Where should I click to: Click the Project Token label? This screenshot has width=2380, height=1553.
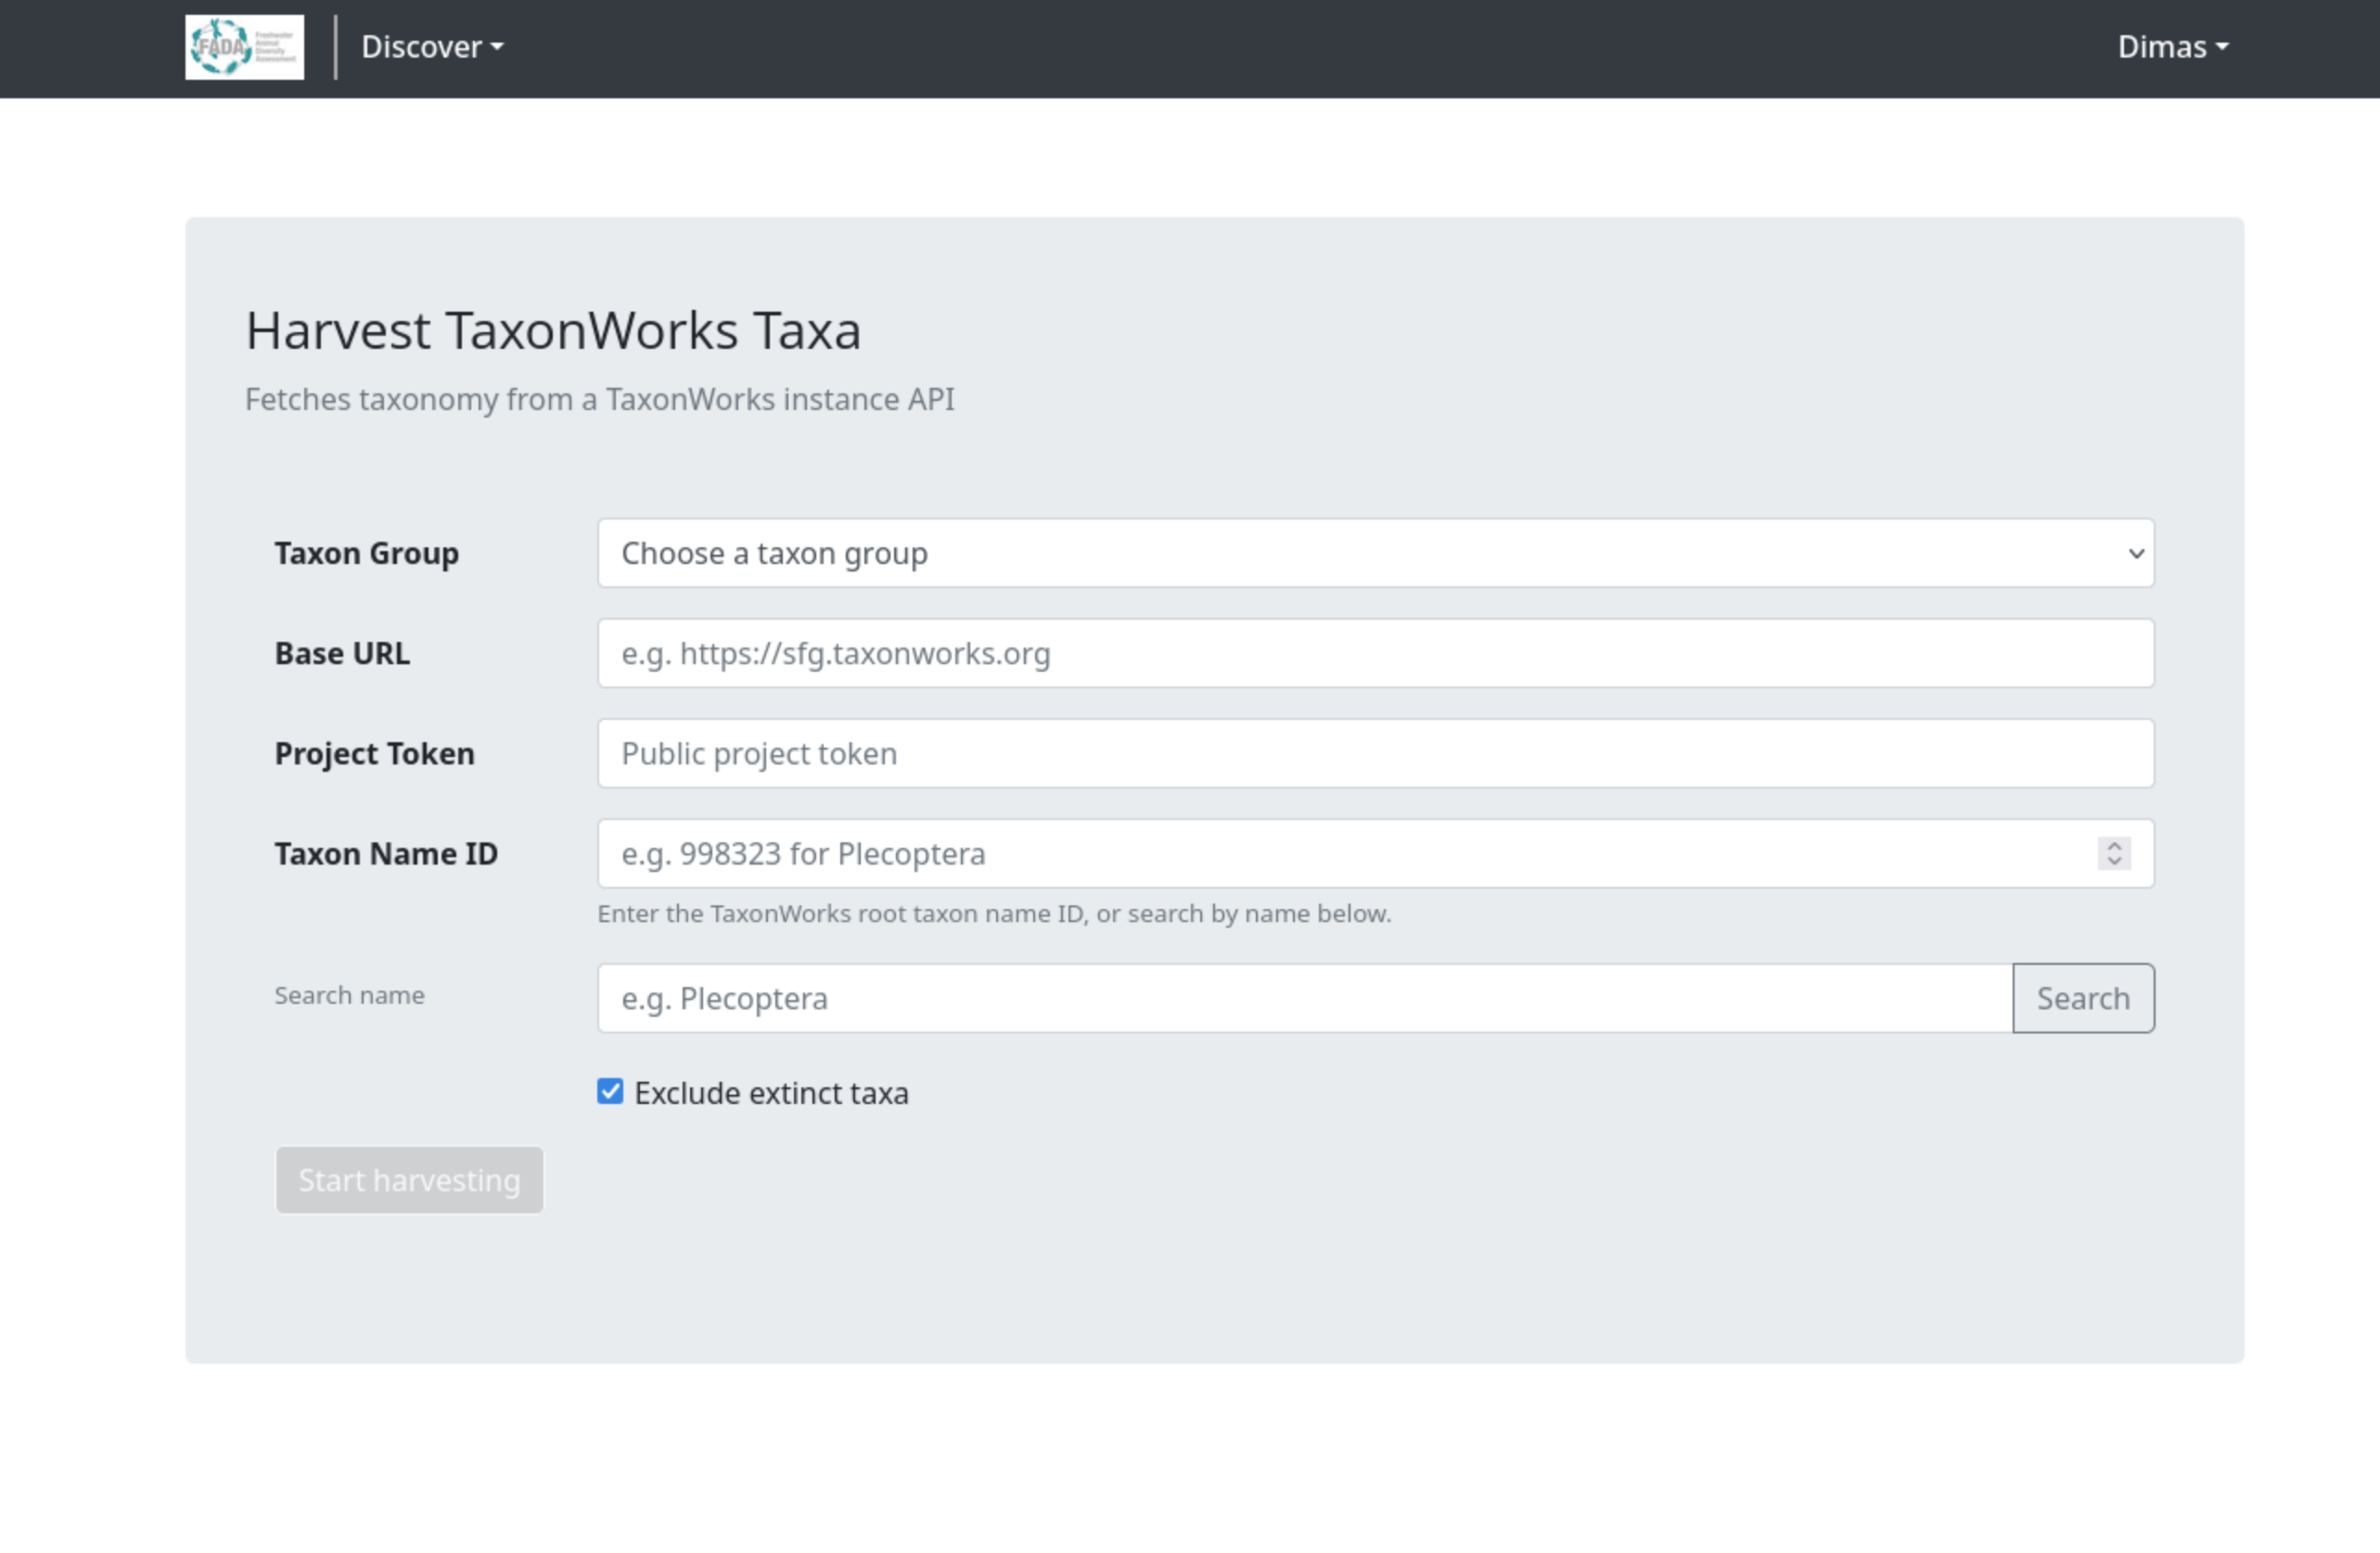tap(375, 753)
